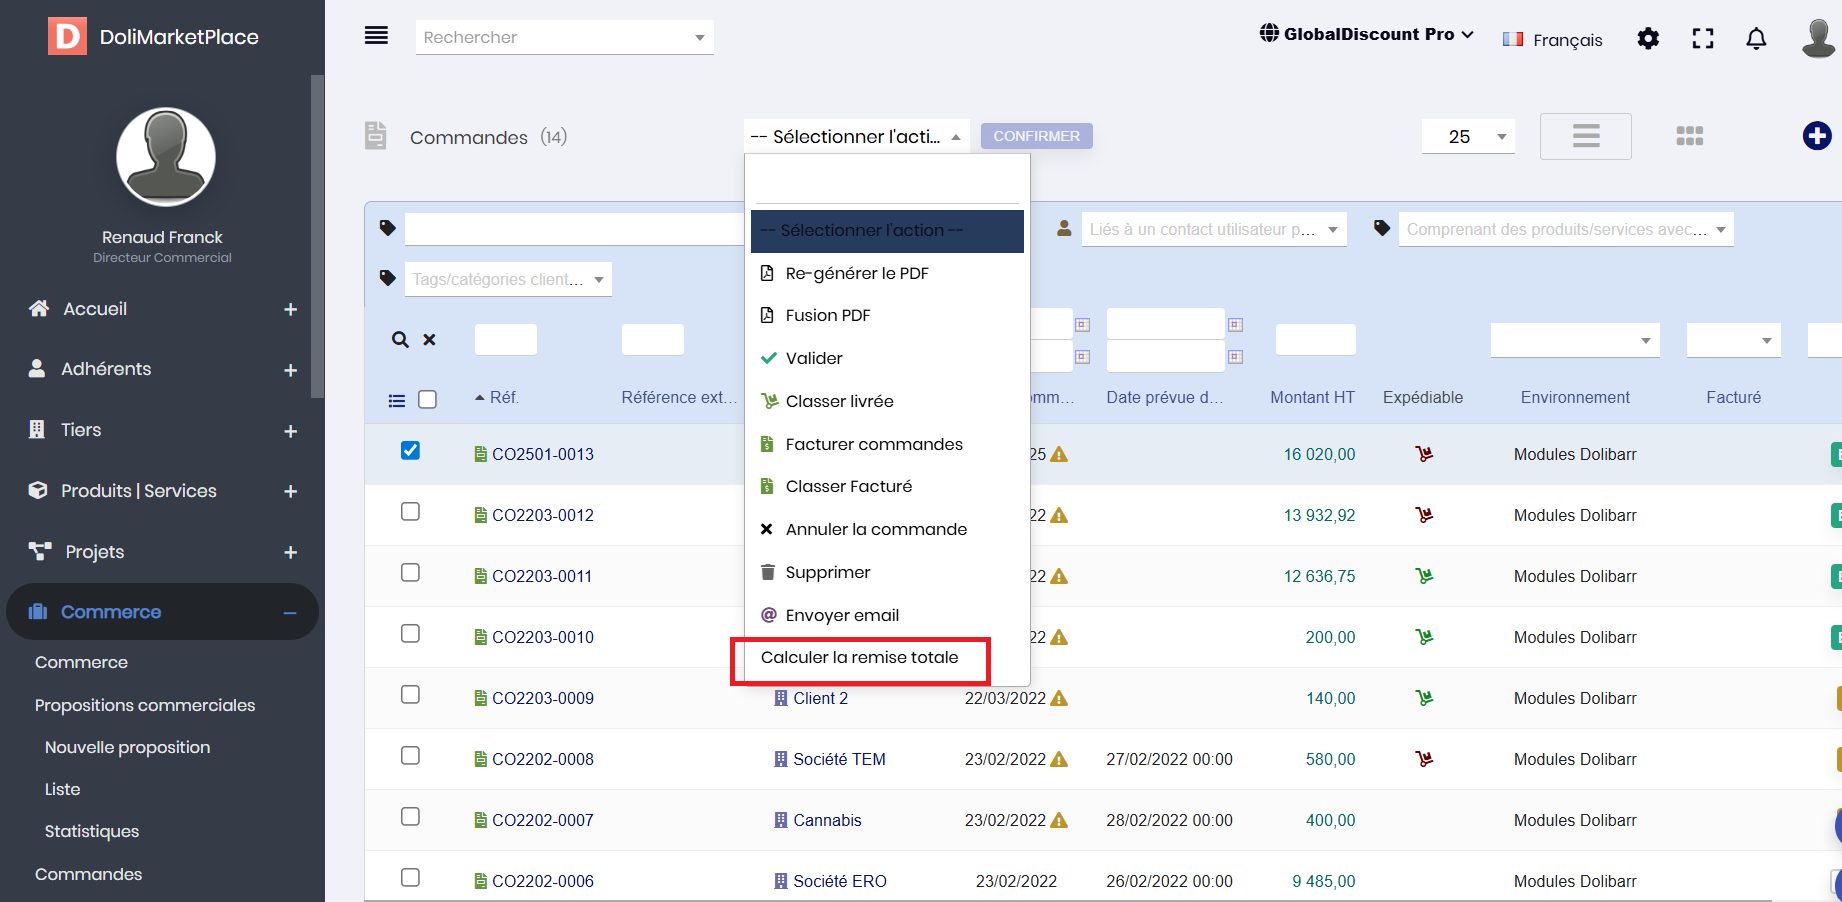Click the magnifier search filter icon
Image resolution: width=1842 pixels, height=902 pixels.
pyautogui.click(x=400, y=340)
